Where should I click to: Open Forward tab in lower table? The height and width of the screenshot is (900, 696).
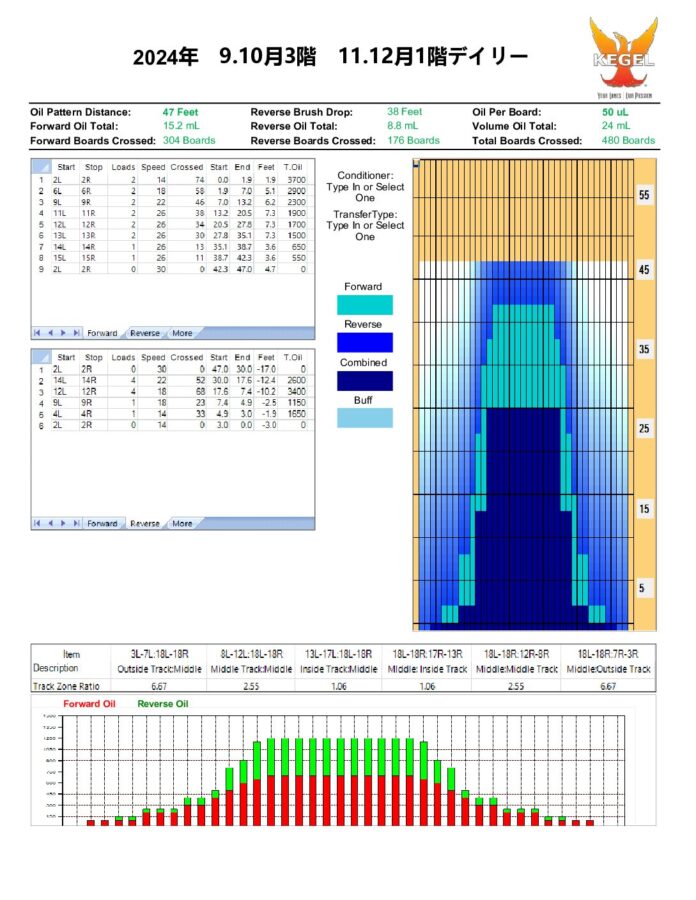tap(102, 523)
